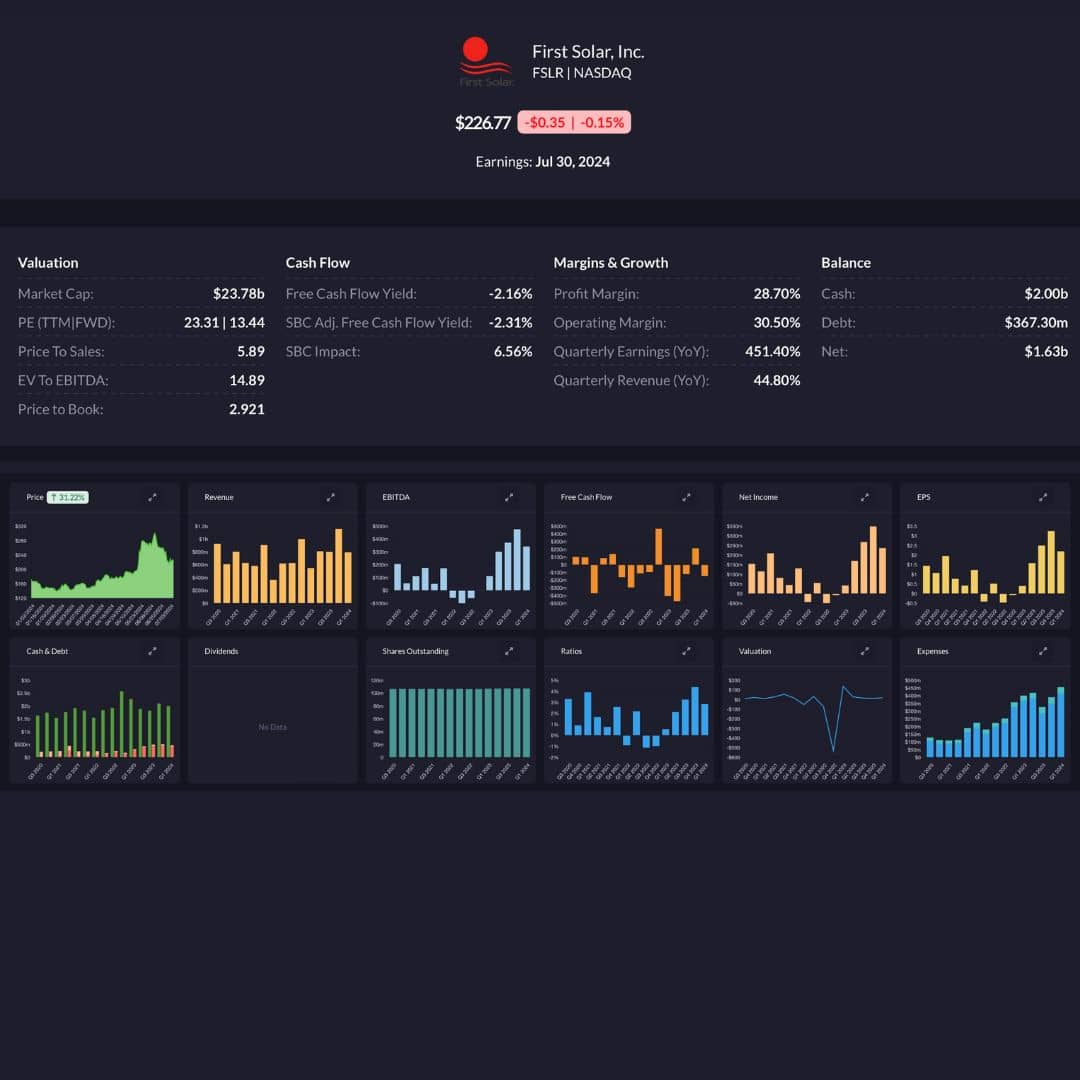This screenshot has width=1080, height=1080.
Task: Click the FSLR | NASDAQ ticker text
Action: [581, 73]
